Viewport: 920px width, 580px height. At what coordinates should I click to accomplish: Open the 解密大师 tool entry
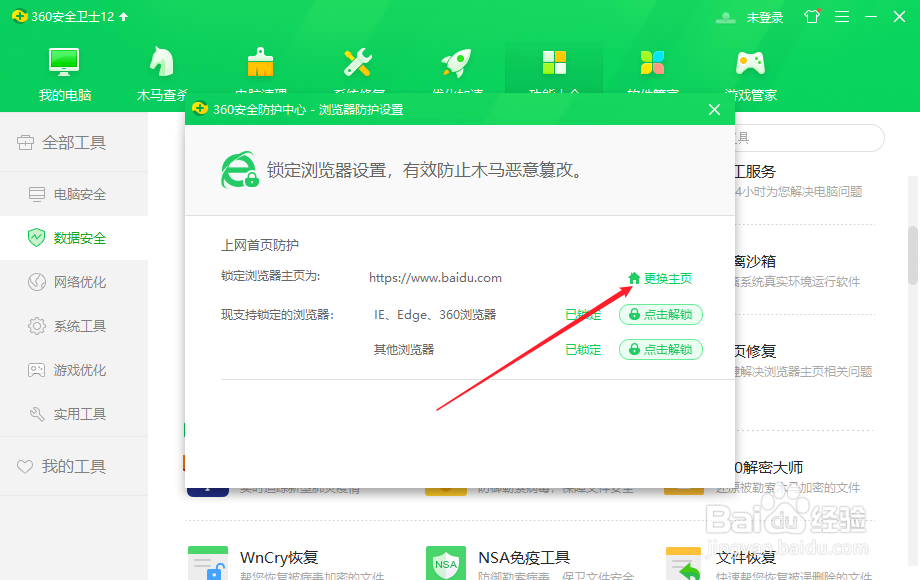(x=769, y=467)
